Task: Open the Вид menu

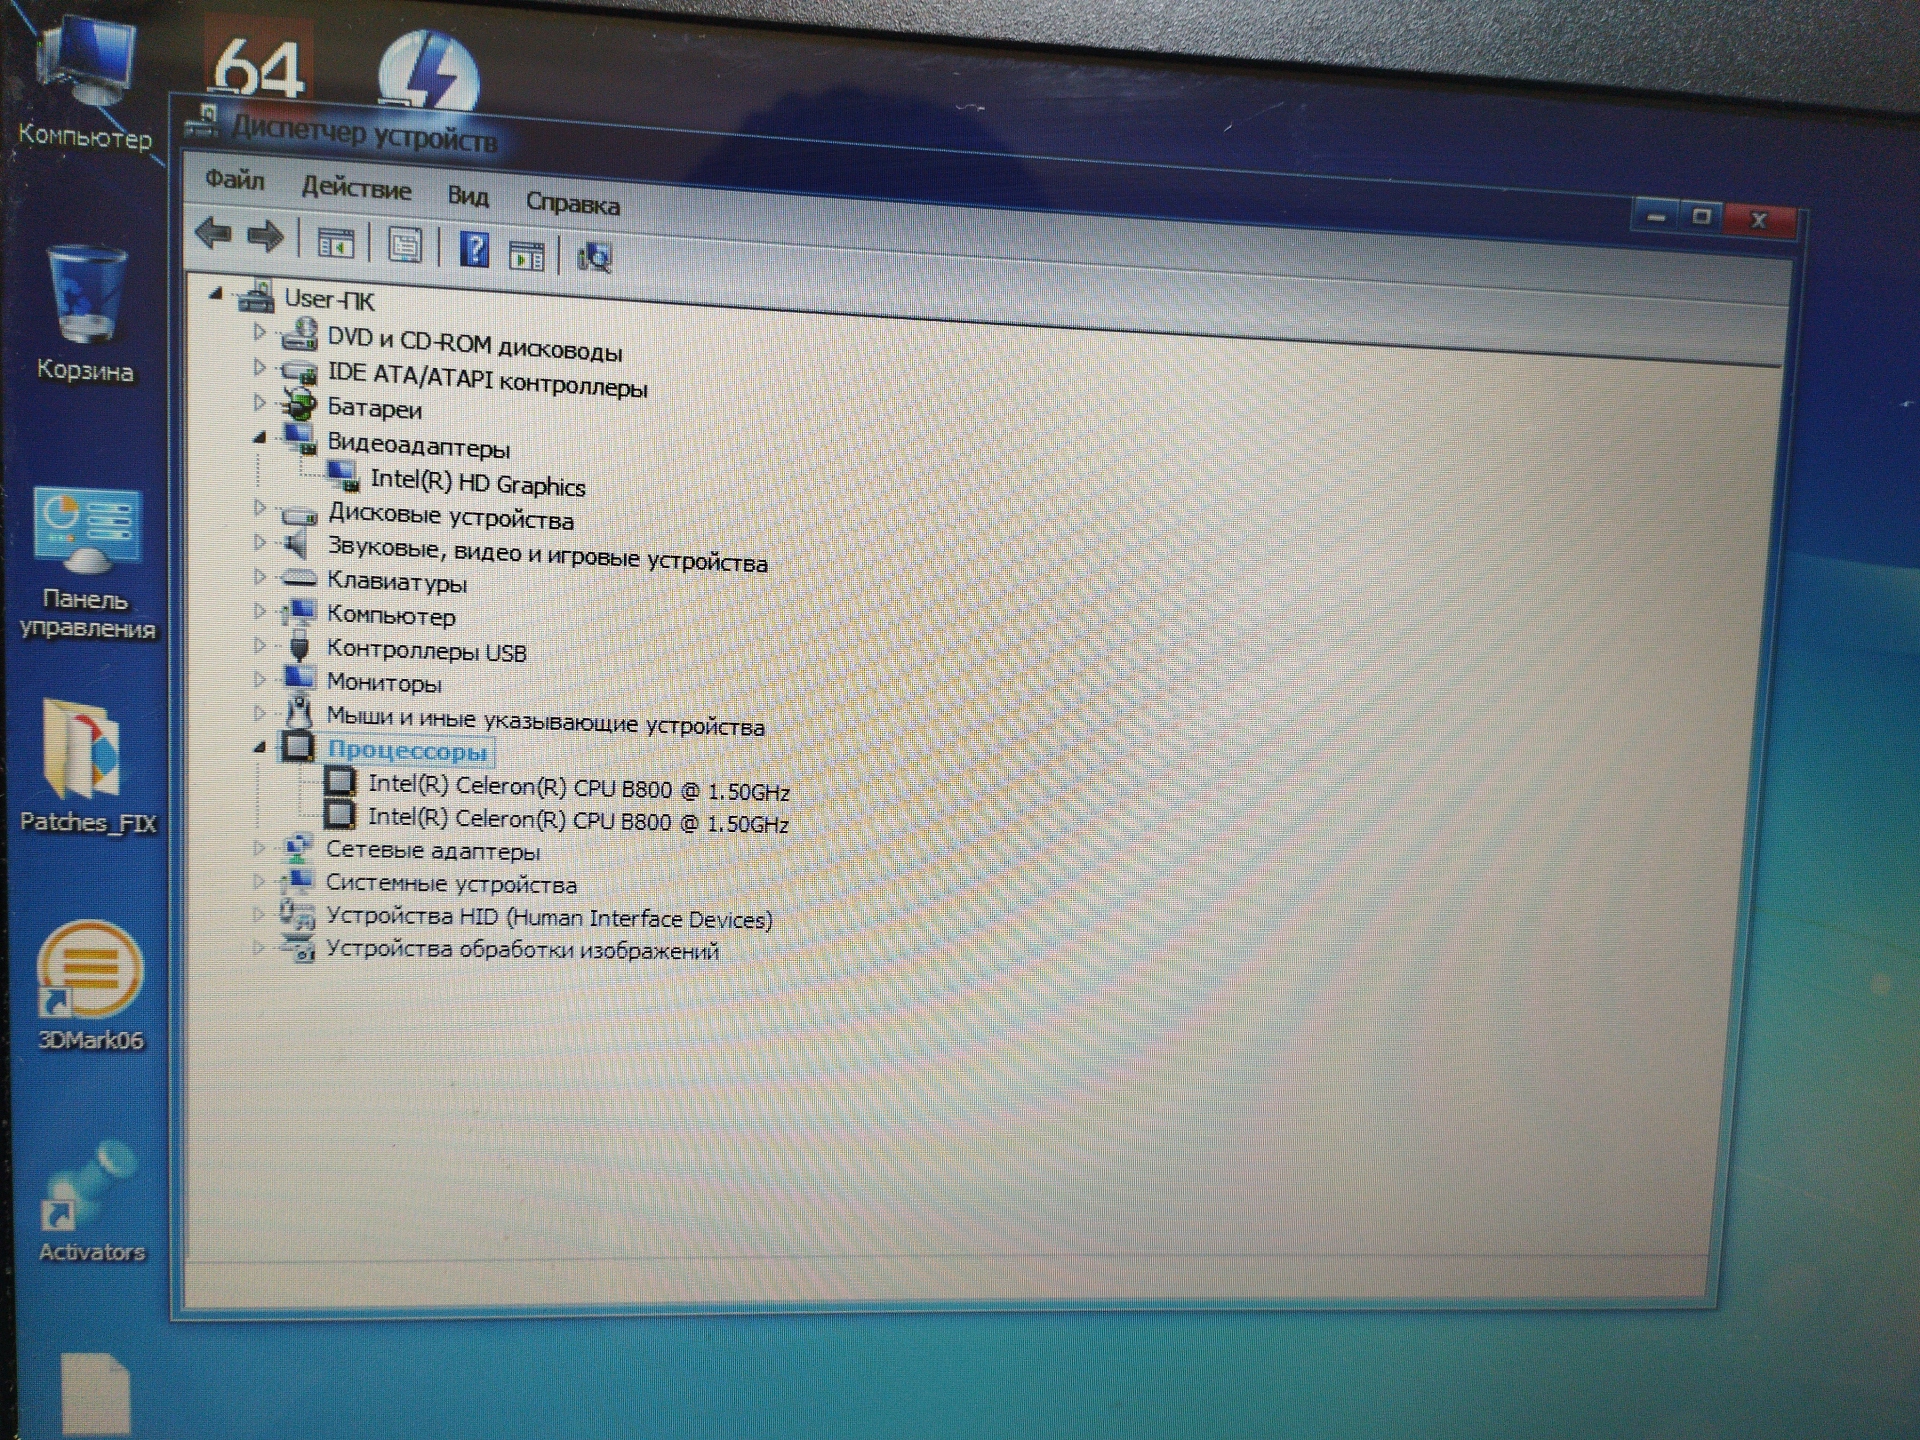Action: pos(468,196)
